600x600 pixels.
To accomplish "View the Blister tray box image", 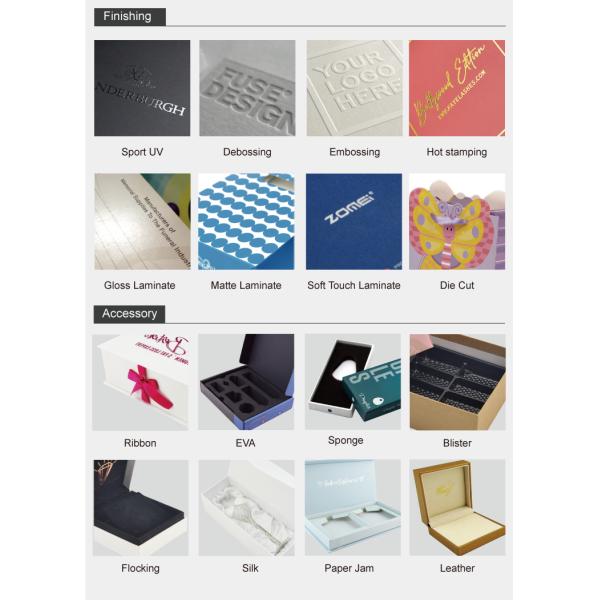I will coord(458,382).
